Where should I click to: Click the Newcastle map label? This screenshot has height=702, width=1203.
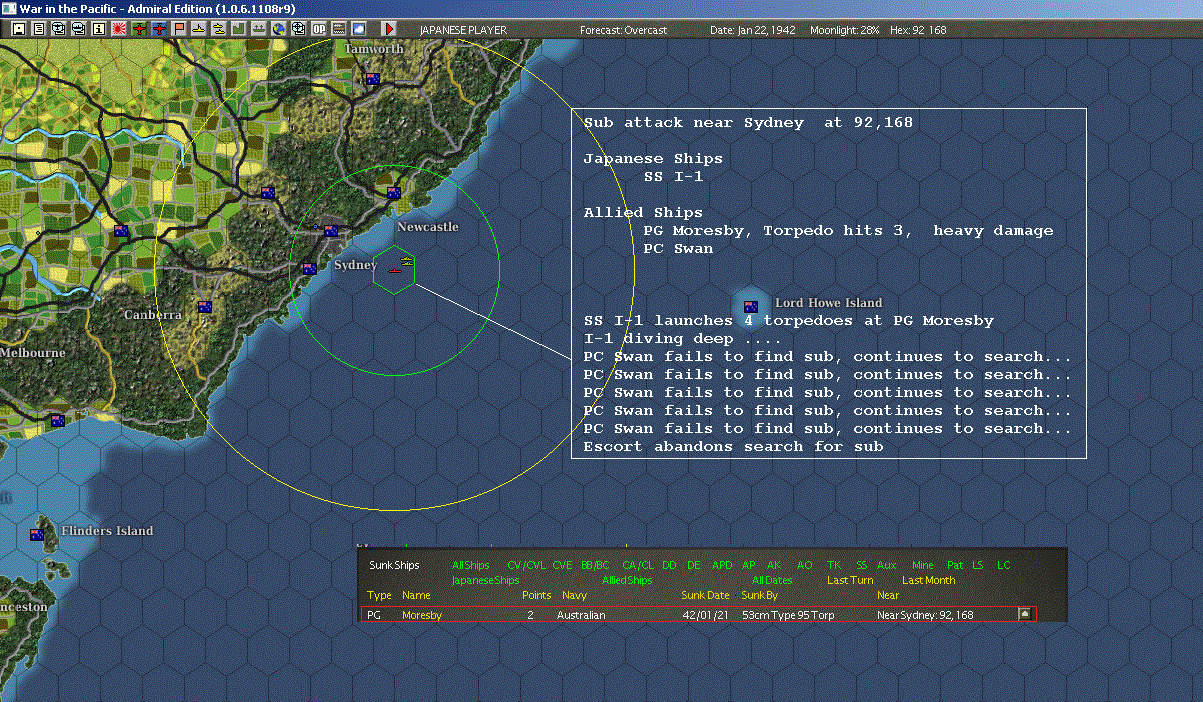[427, 227]
